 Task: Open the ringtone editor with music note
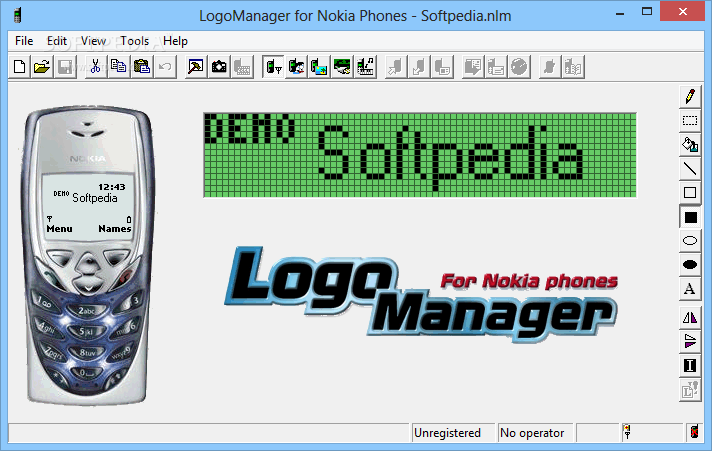tap(366, 67)
